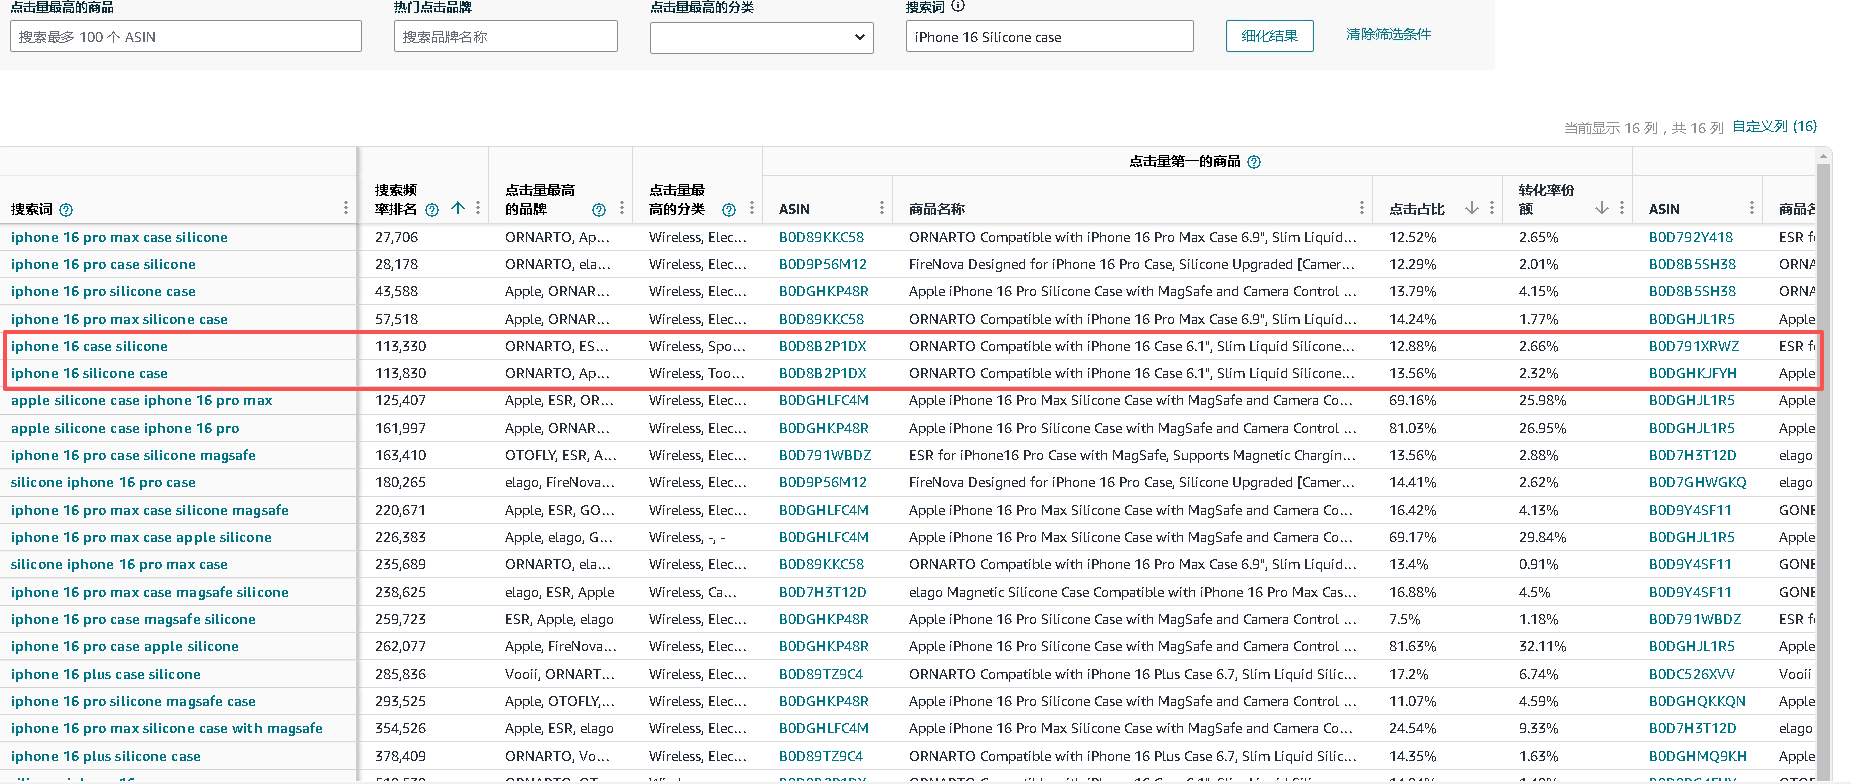Open column menu dots for 搜索频率排名 column

coord(478,208)
